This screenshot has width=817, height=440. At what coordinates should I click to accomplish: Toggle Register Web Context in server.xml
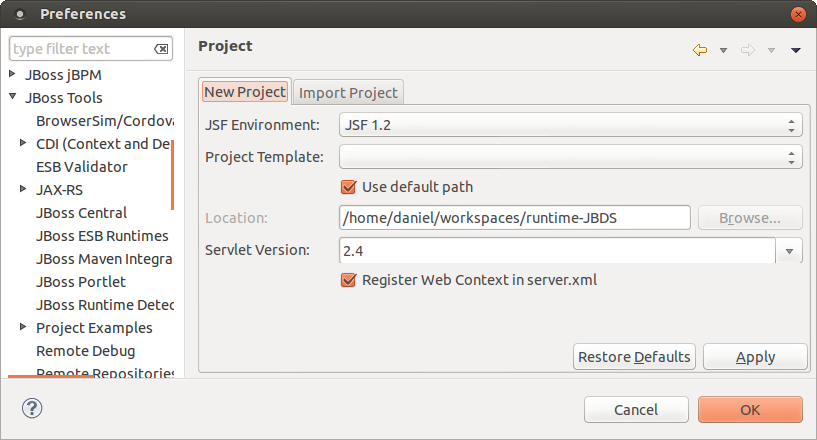[x=349, y=280]
